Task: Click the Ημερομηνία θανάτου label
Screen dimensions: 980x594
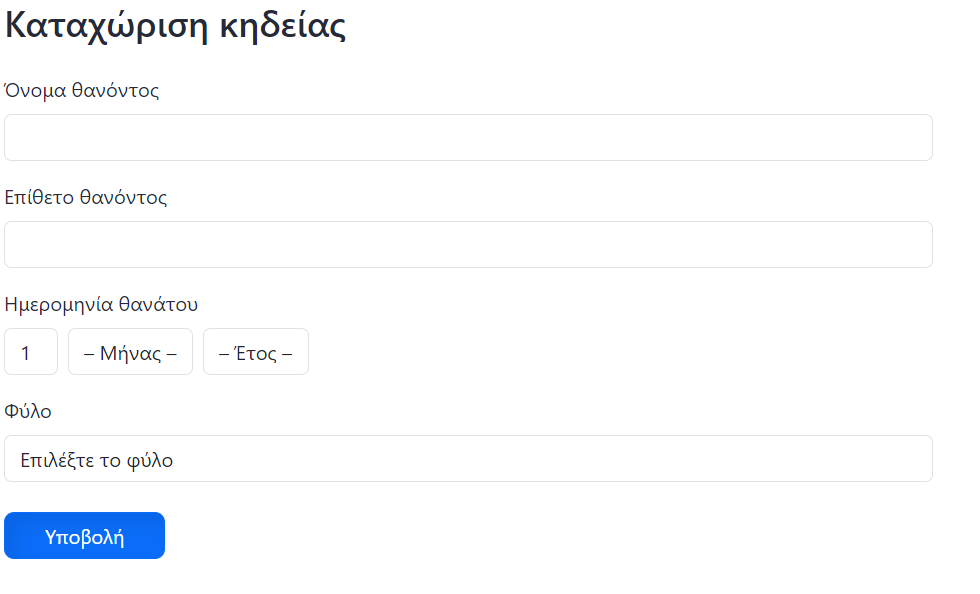Action: [101, 304]
